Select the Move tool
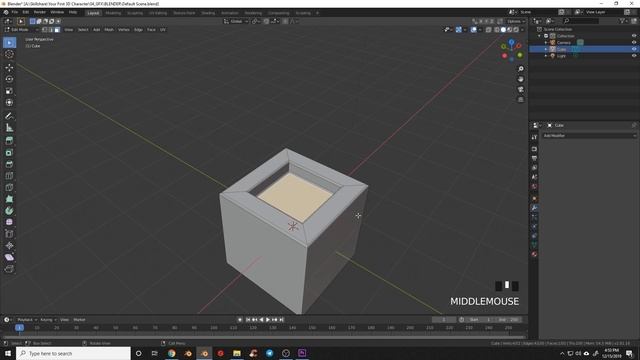This screenshot has width=640, height=360. point(9,67)
